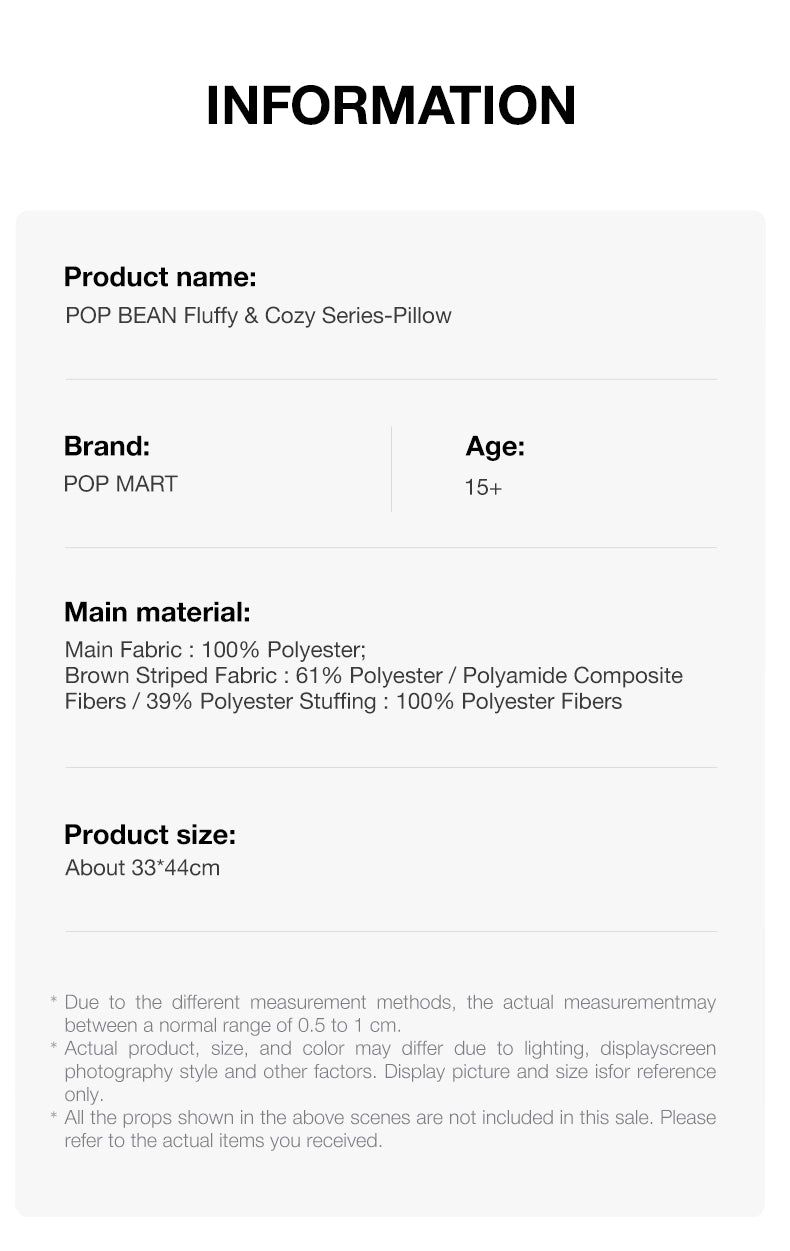Click the INFORMATION heading

391,106
